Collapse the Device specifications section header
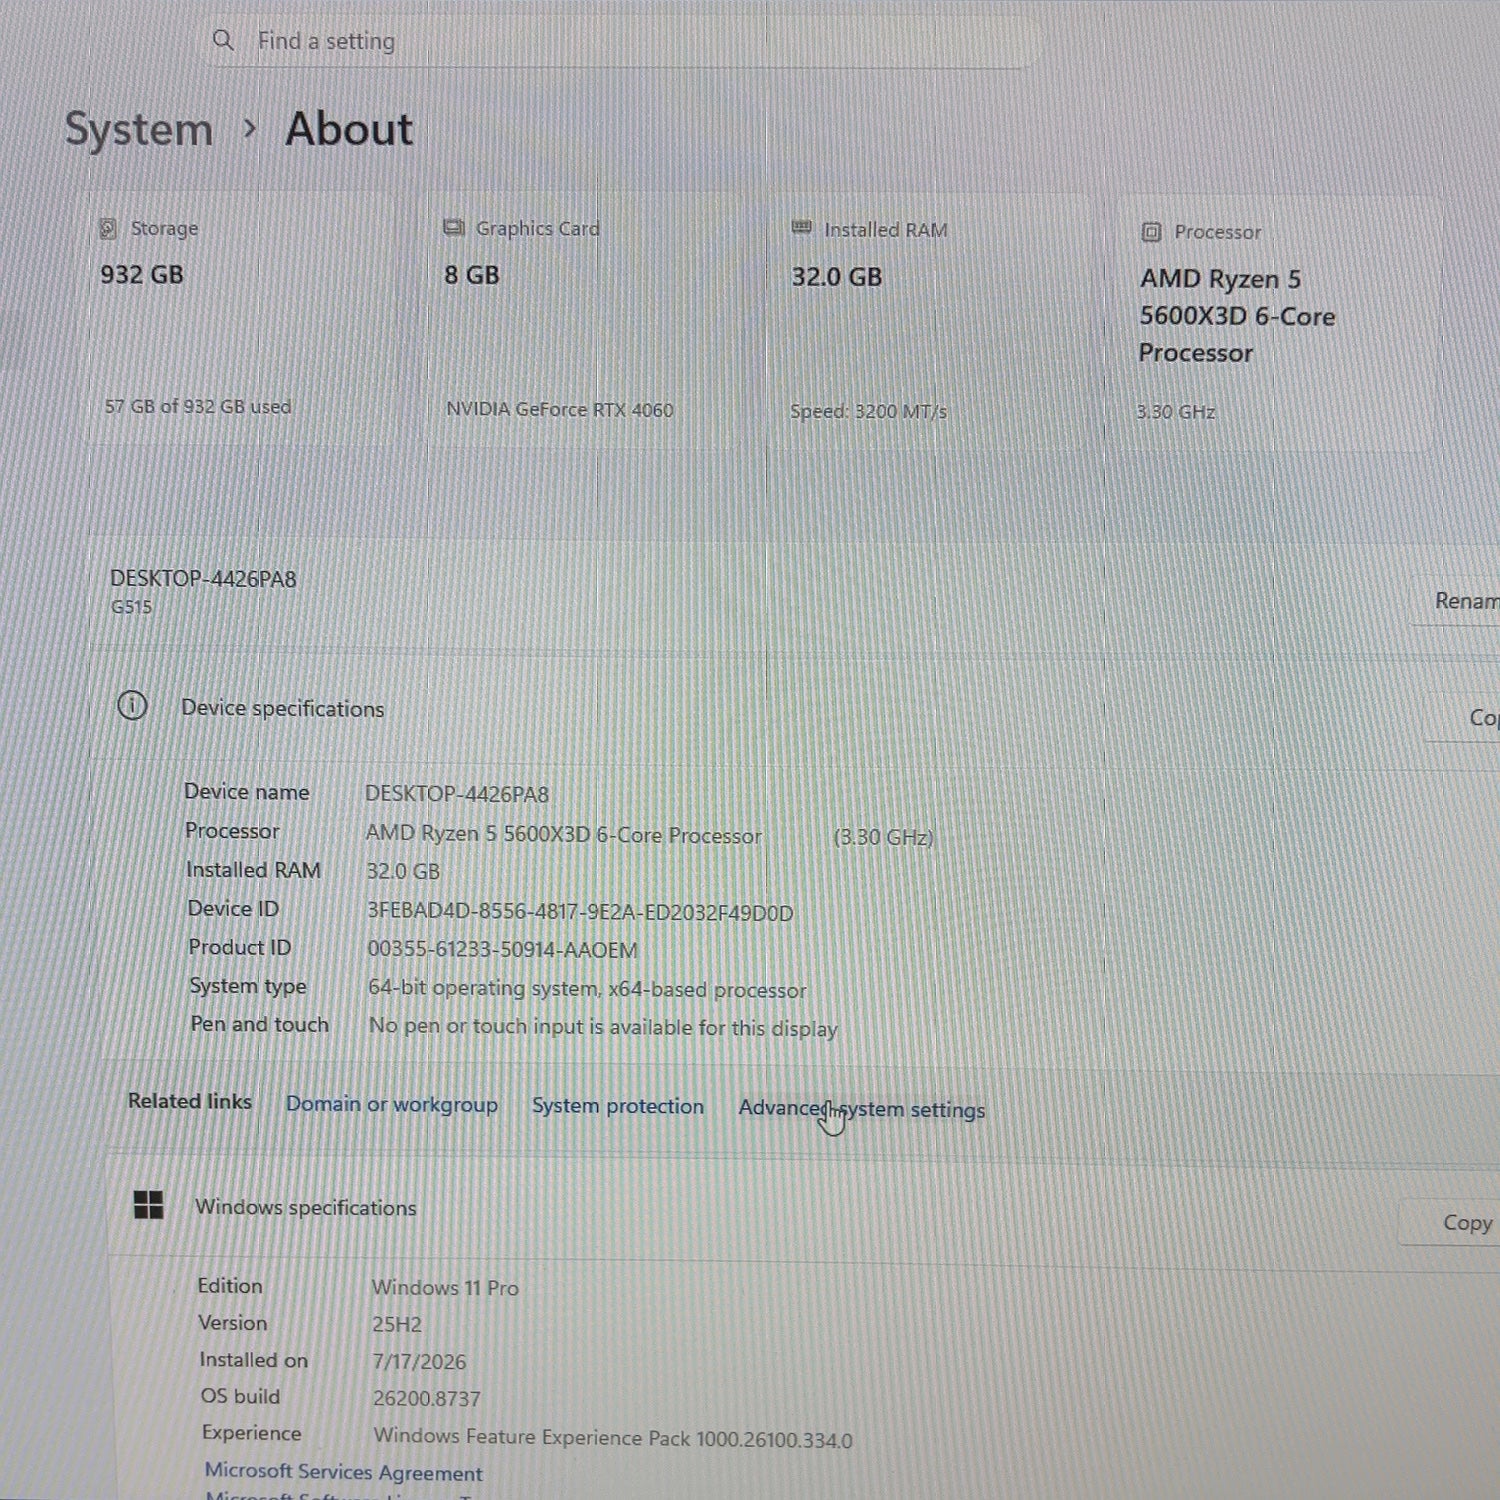The width and height of the screenshot is (1500, 1500). click(760, 708)
